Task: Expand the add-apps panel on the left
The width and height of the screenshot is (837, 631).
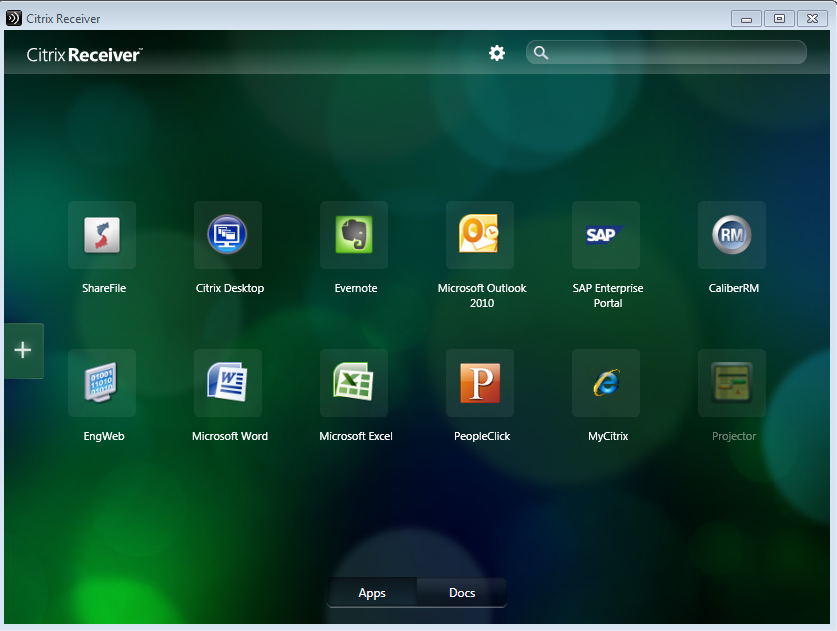Action: point(21,350)
